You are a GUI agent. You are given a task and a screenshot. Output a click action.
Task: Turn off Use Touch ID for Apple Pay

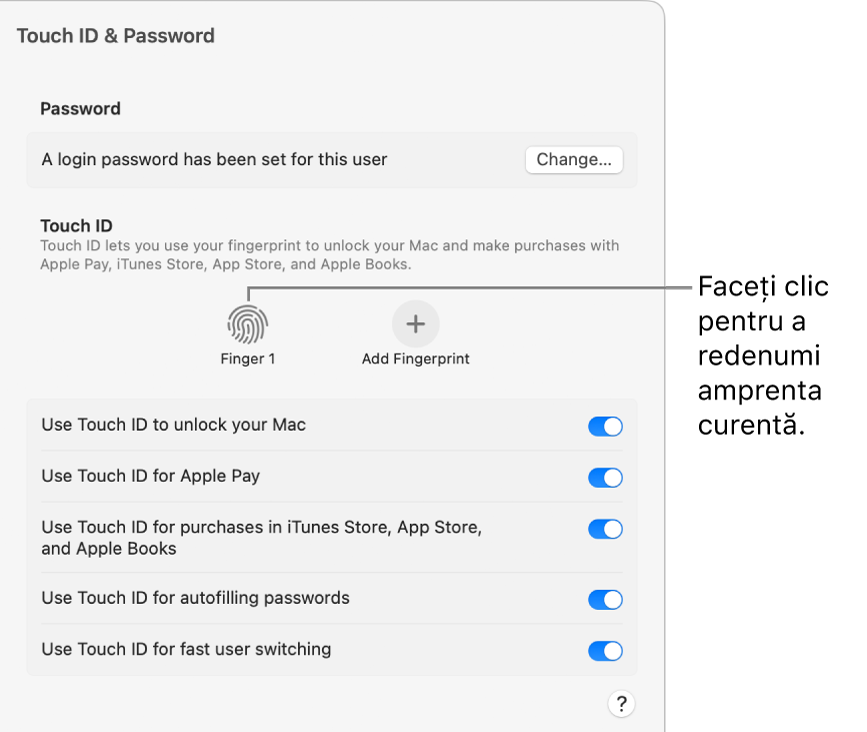point(604,477)
